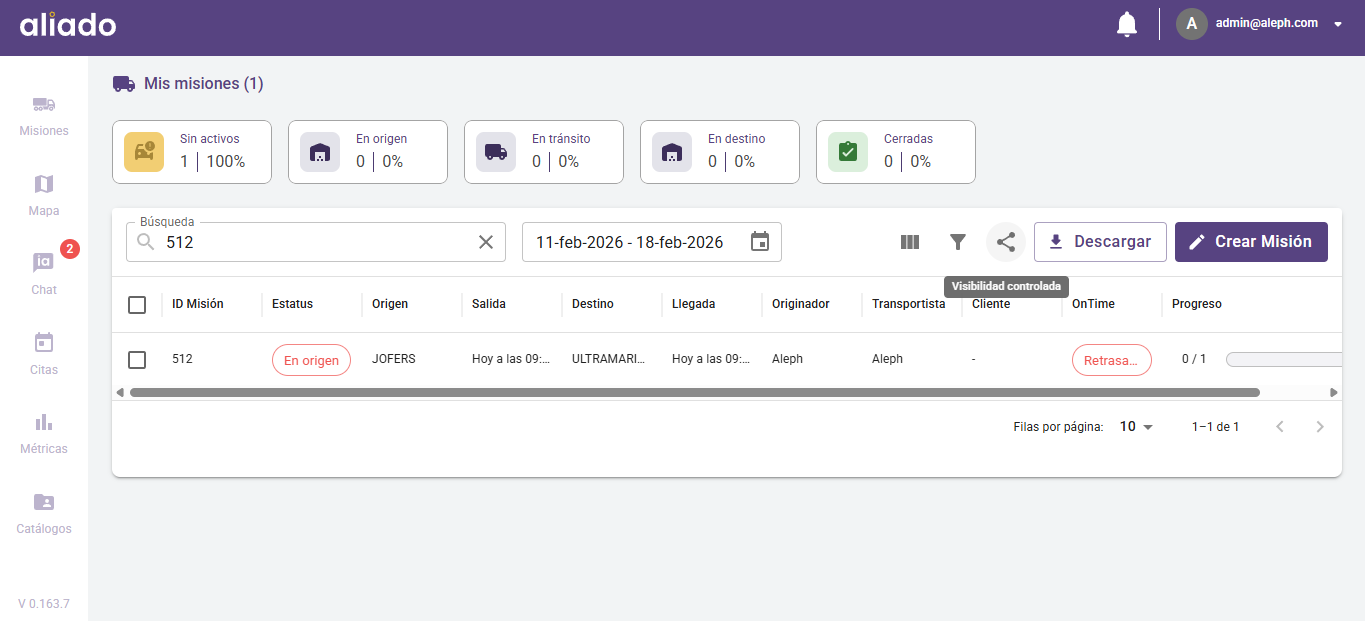This screenshot has width=1365, height=621.
Task: Toggle the select-all header checkbox
Action: (x=137, y=305)
